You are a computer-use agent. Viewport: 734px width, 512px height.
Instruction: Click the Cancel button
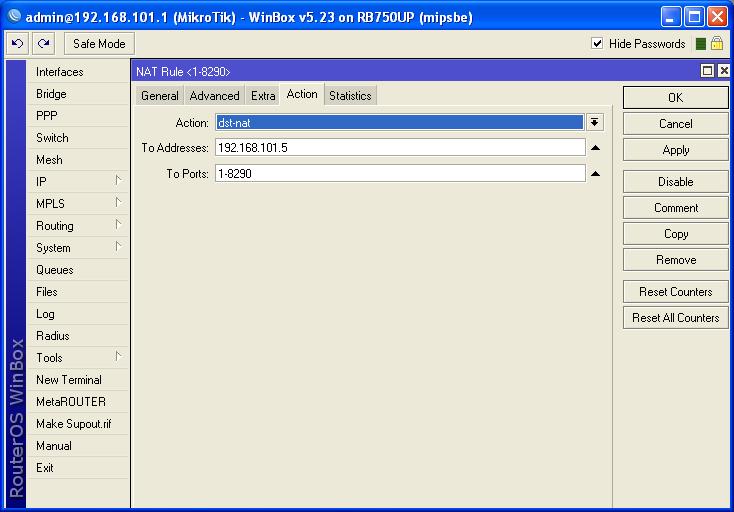675,124
